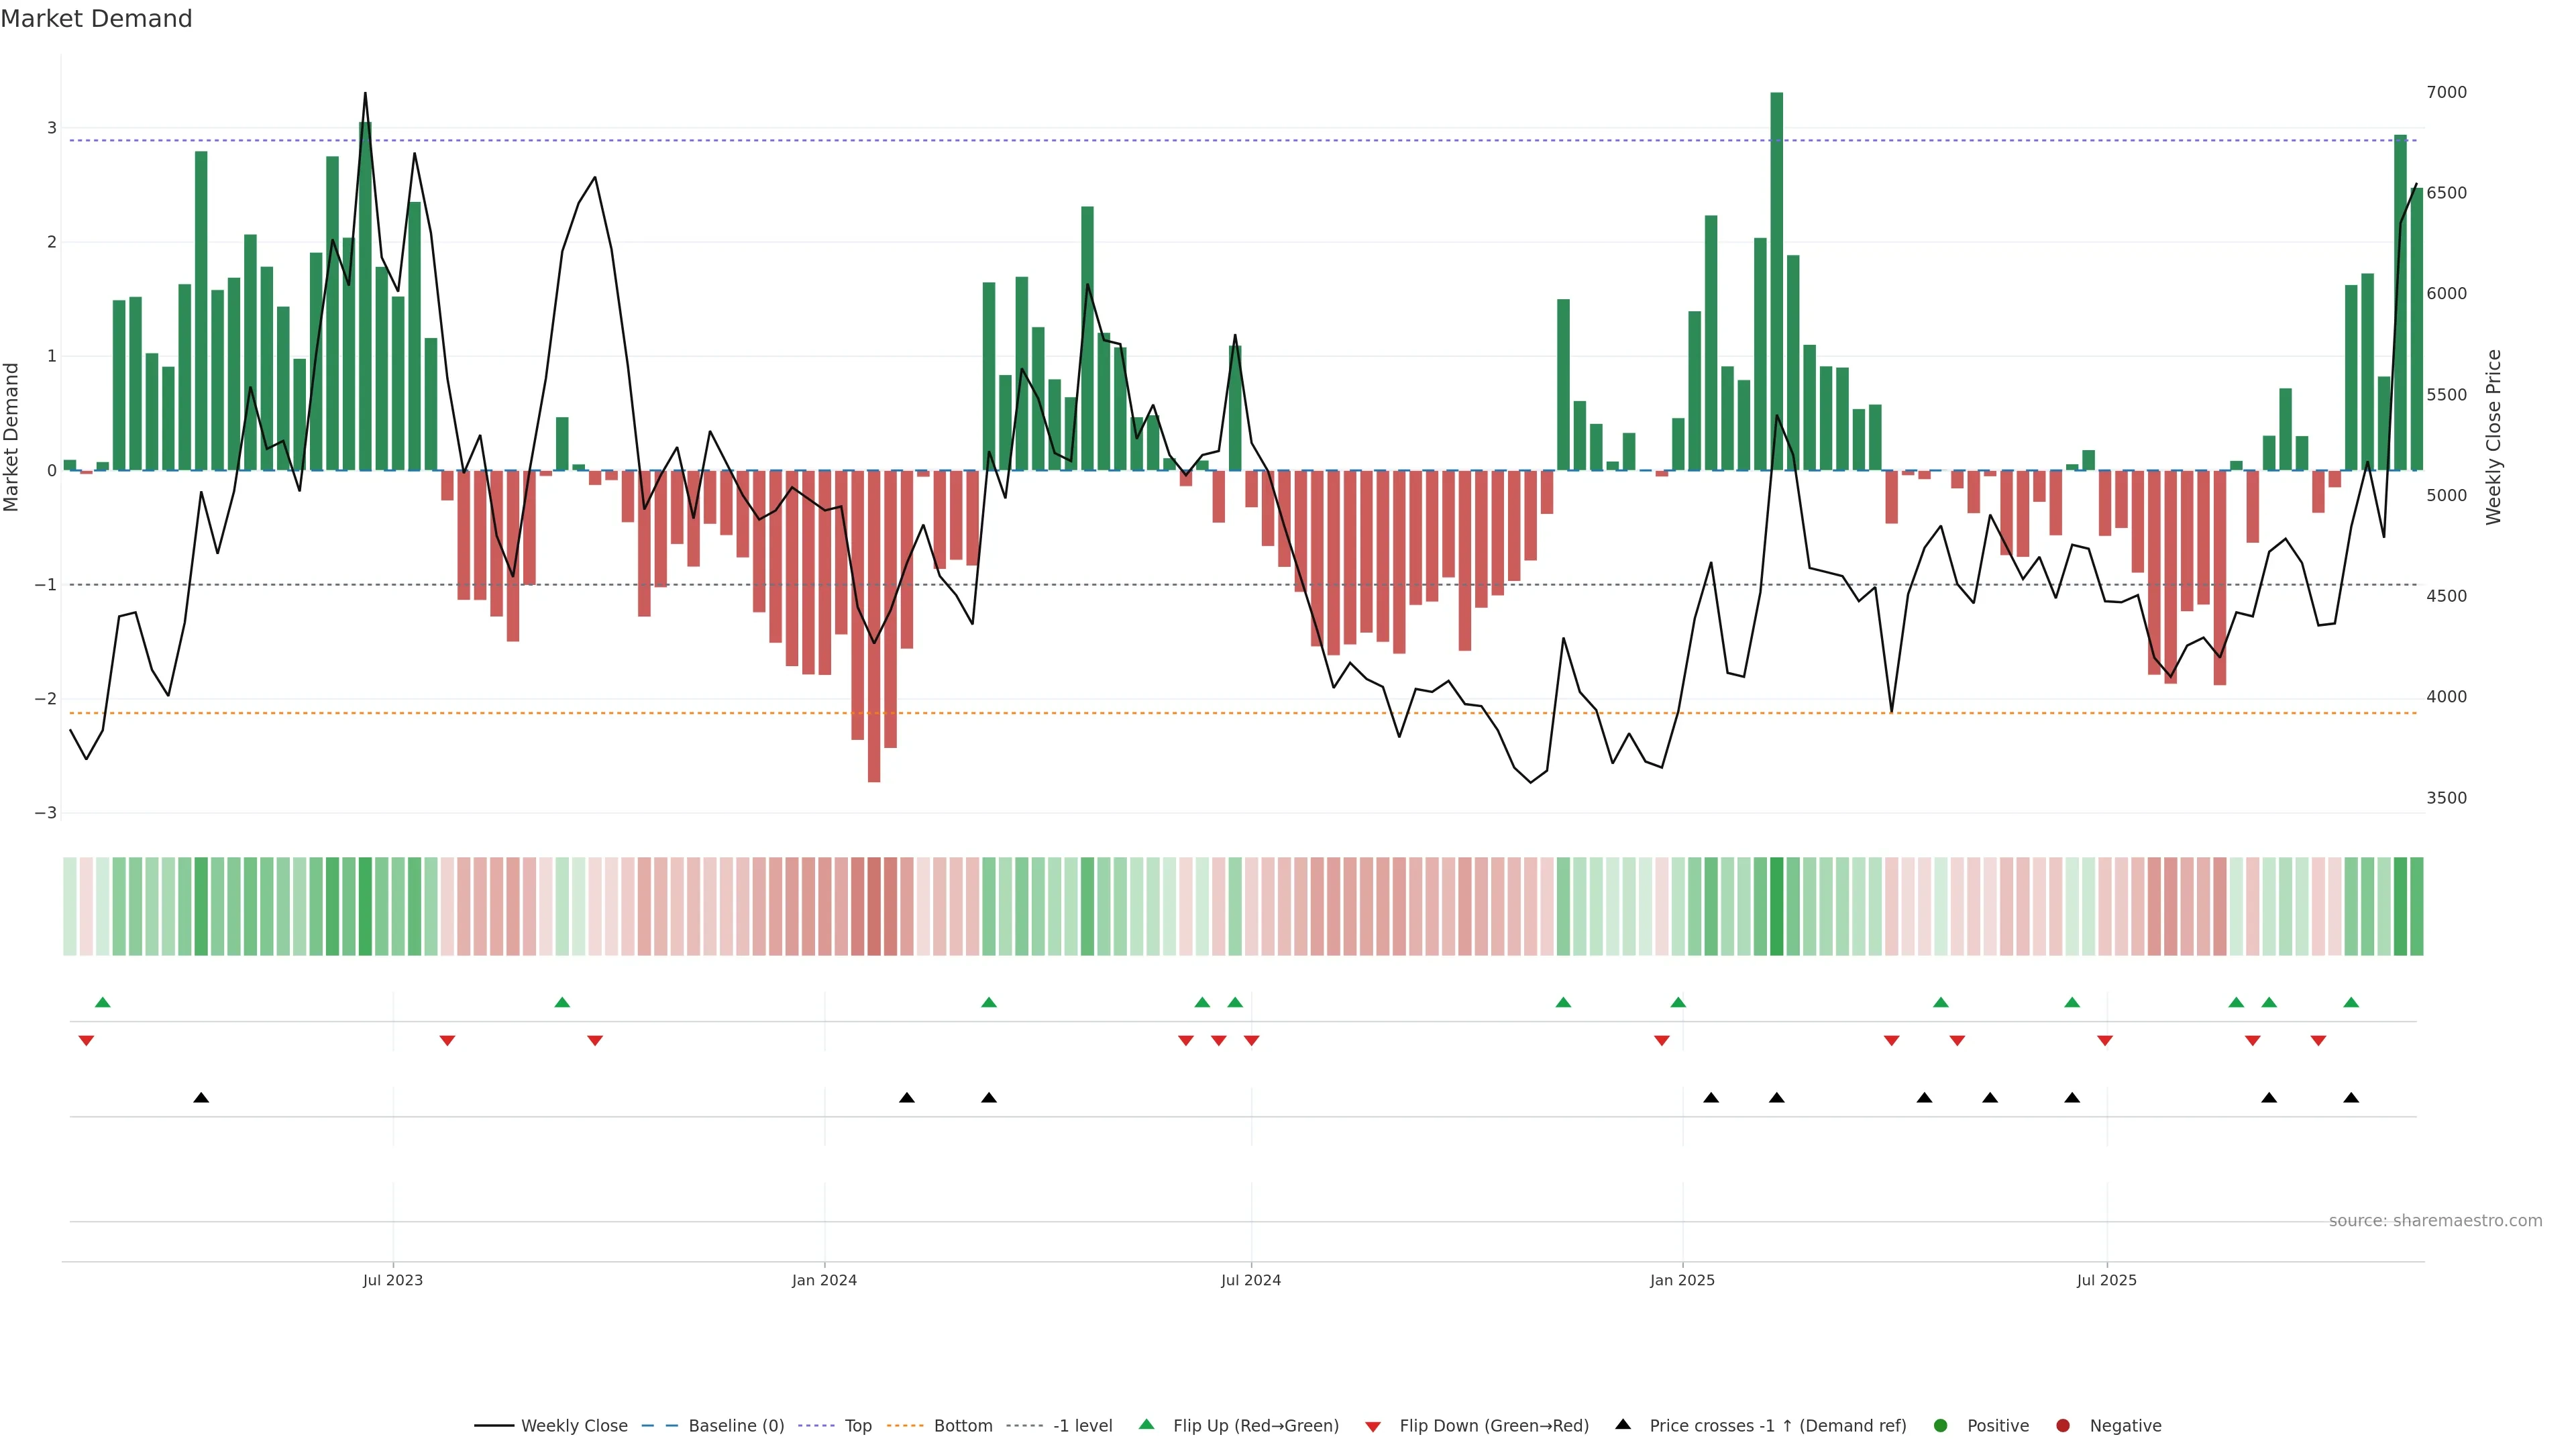Click the Market Demand chart title
The height and width of the screenshot is (1449, 2576).
(x=96, y=19)
